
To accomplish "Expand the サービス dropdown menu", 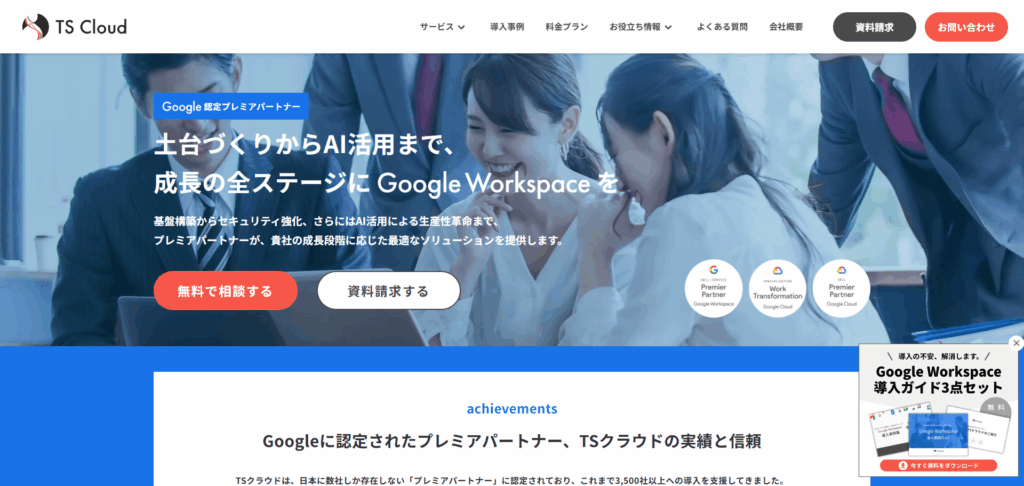I will click(x=443, y=27).
